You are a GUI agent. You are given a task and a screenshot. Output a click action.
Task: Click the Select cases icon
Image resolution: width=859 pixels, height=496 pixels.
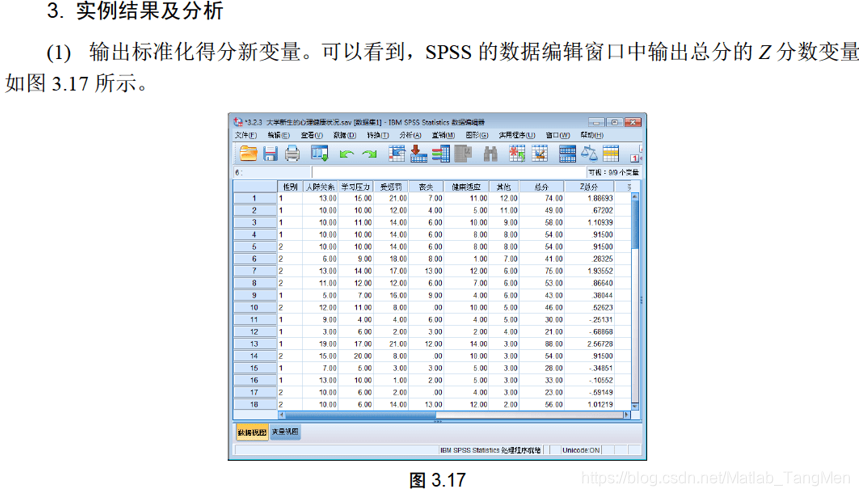(x=610, y=153)
